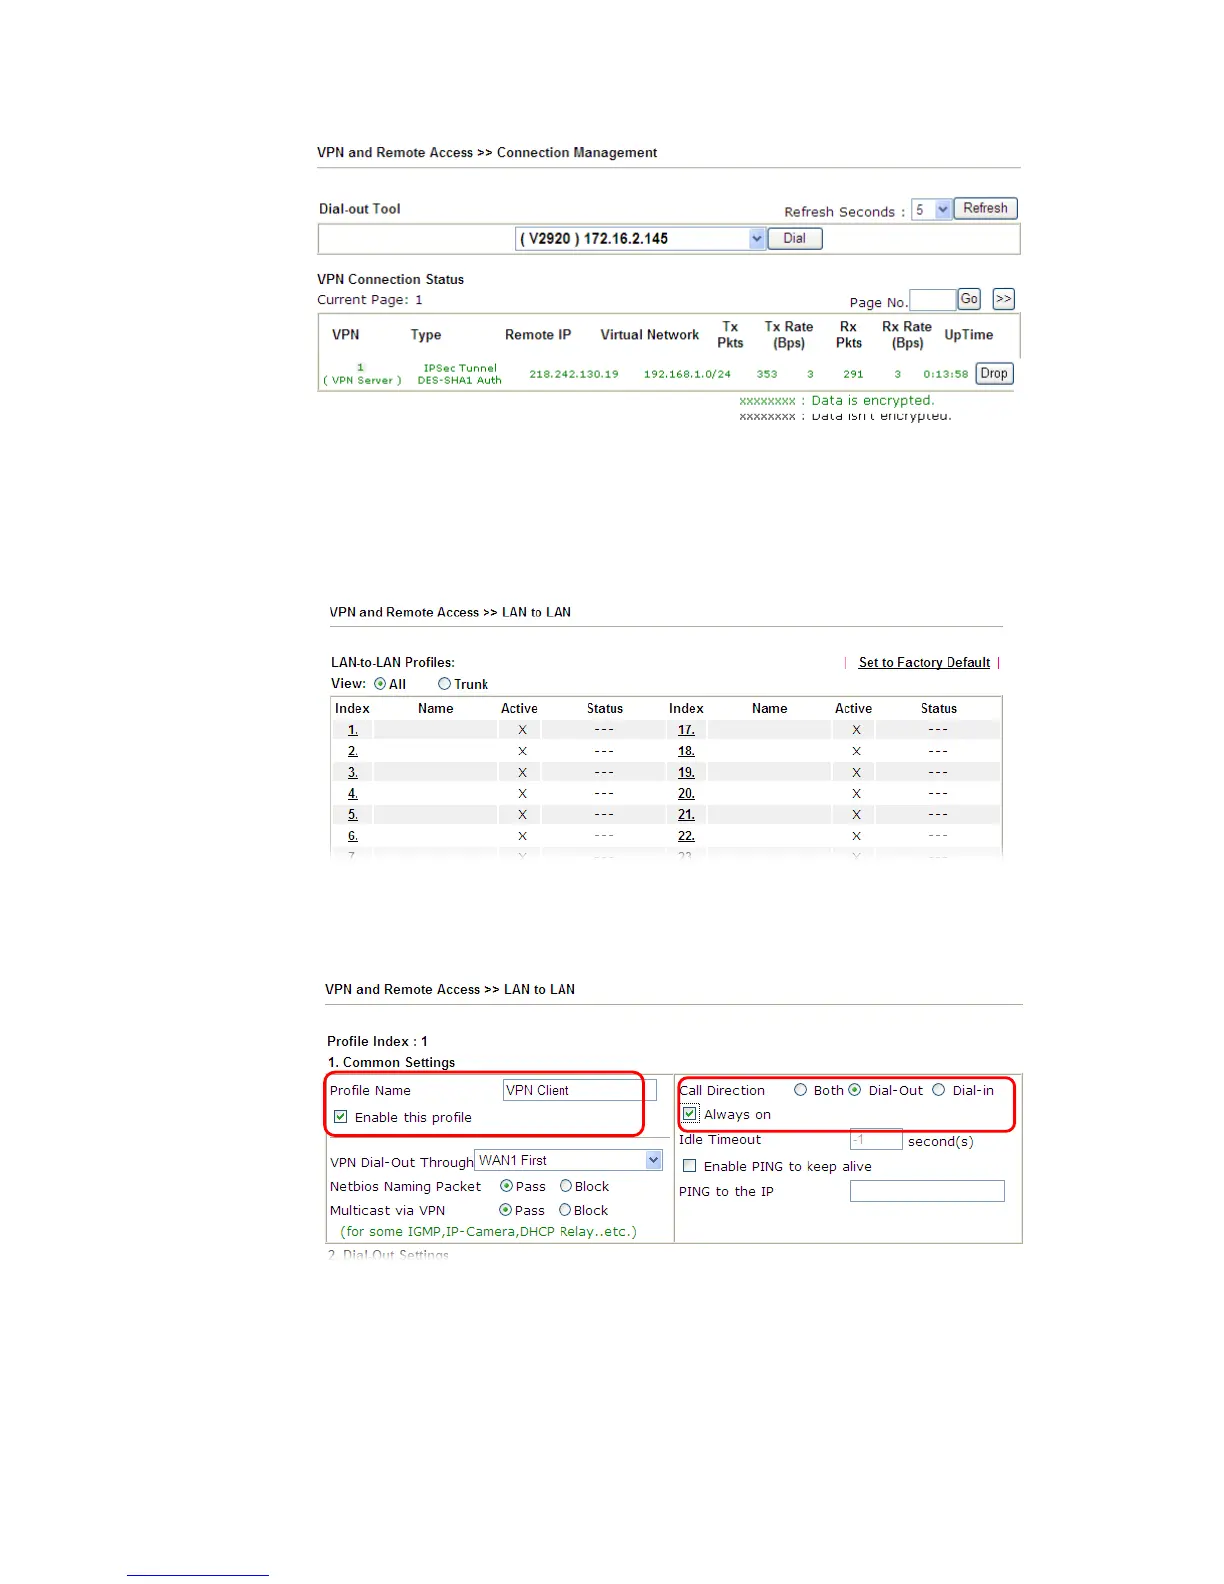
Task: Open LAN-to-LAN profile index 1
Action: click(x=353, y=730)
